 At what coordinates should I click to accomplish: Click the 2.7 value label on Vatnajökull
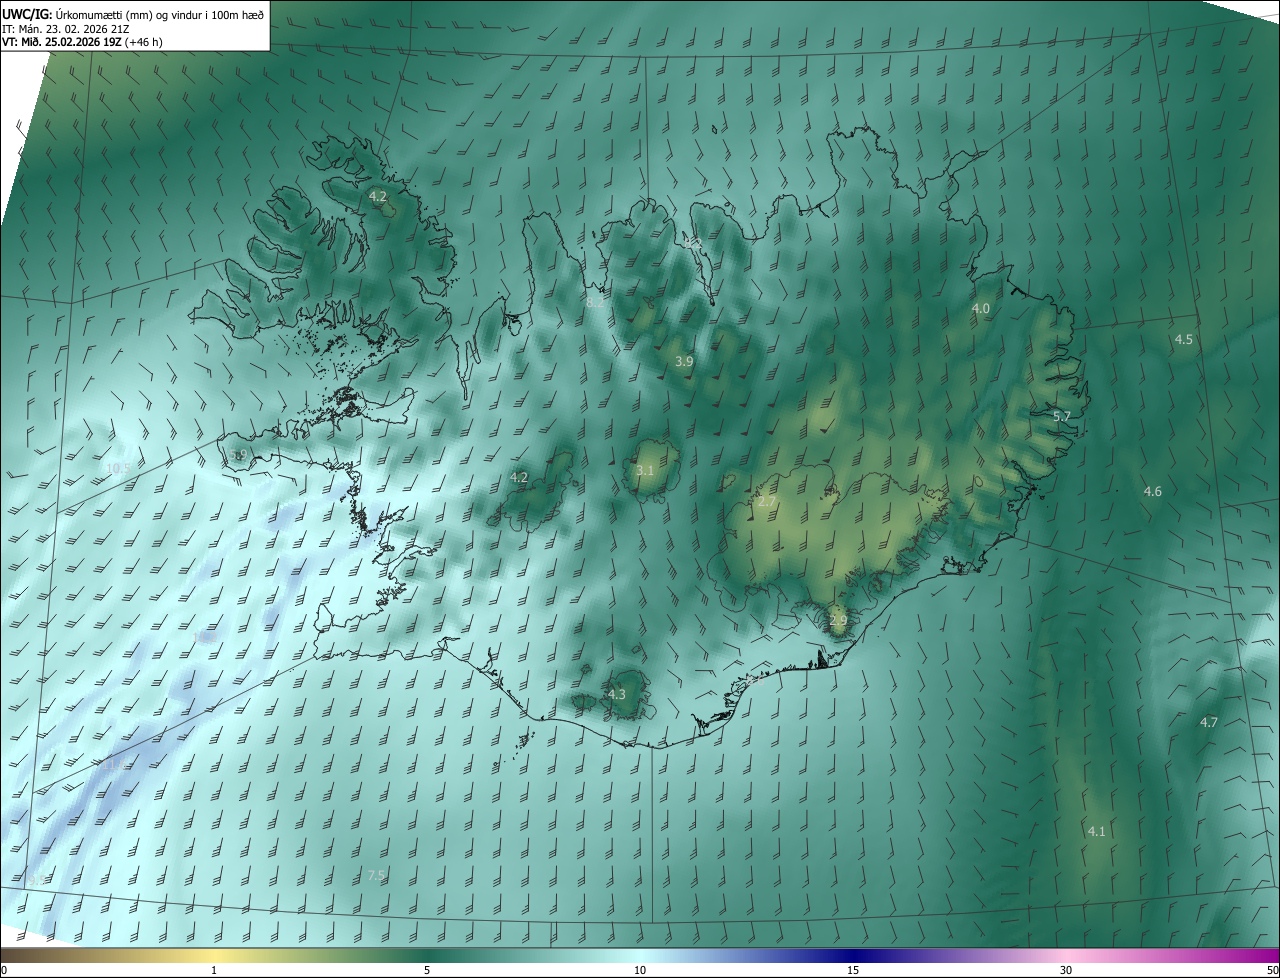pyautogui.click(x=767, y=502)
